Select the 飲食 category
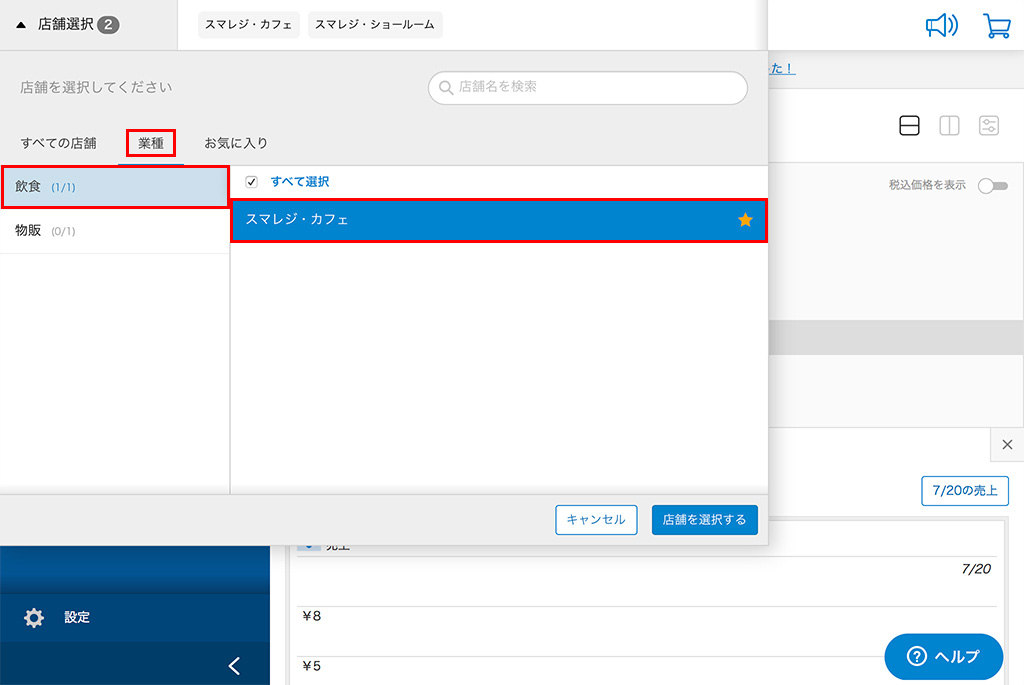Image resolution: width=1024 pixels, height=685 pixels. [x=115, y=187]
